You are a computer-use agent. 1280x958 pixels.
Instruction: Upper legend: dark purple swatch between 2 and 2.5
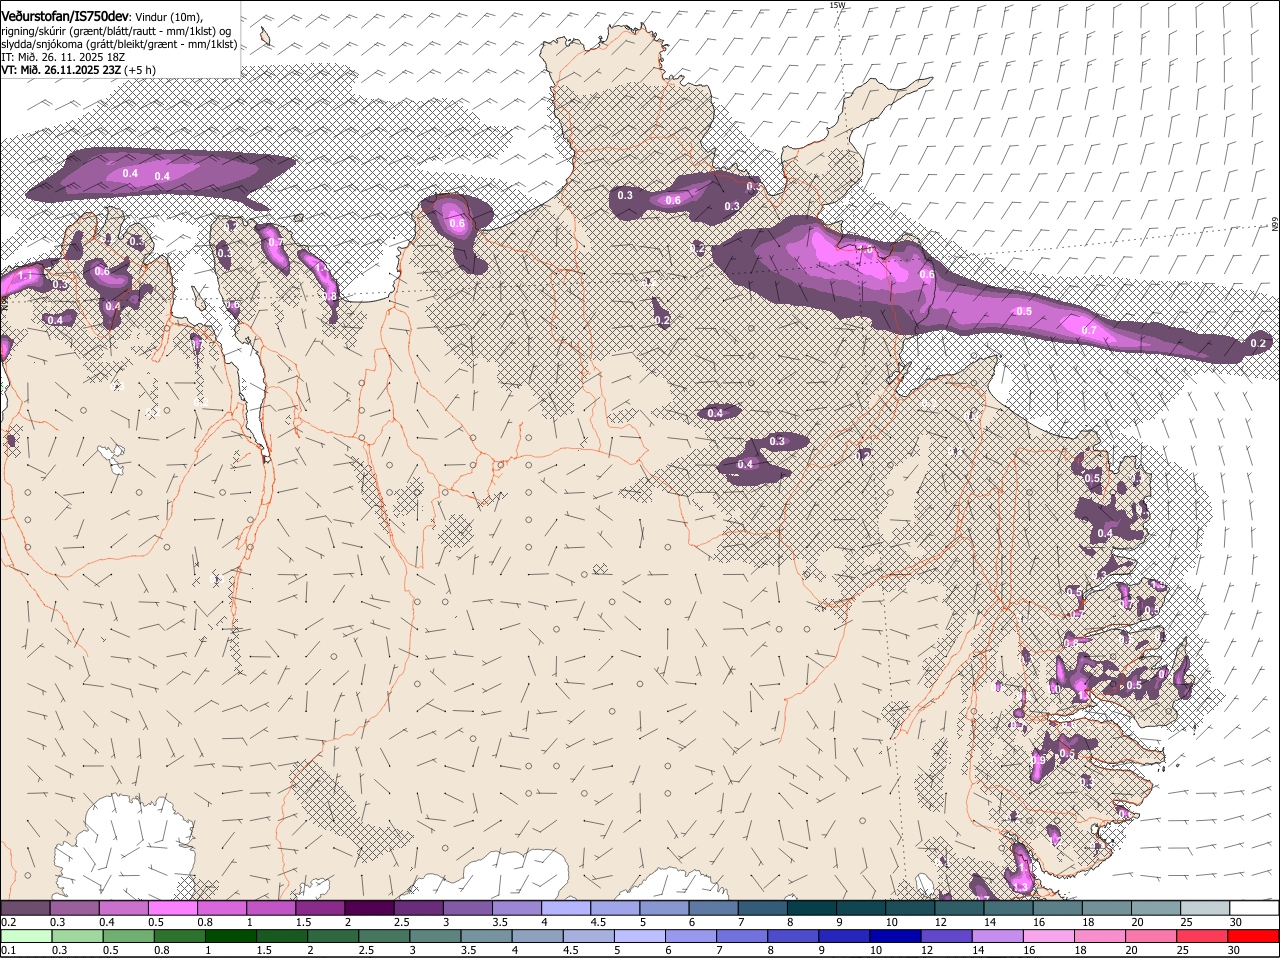(369, 907)
